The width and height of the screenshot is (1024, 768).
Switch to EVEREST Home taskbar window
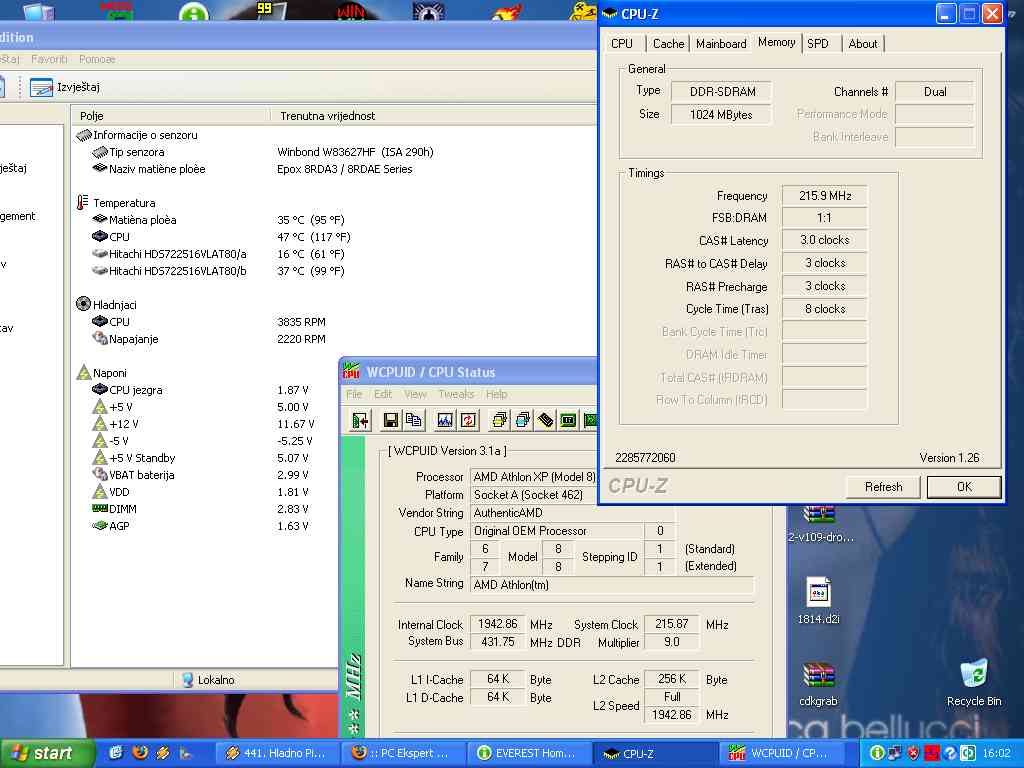point(527,753)
